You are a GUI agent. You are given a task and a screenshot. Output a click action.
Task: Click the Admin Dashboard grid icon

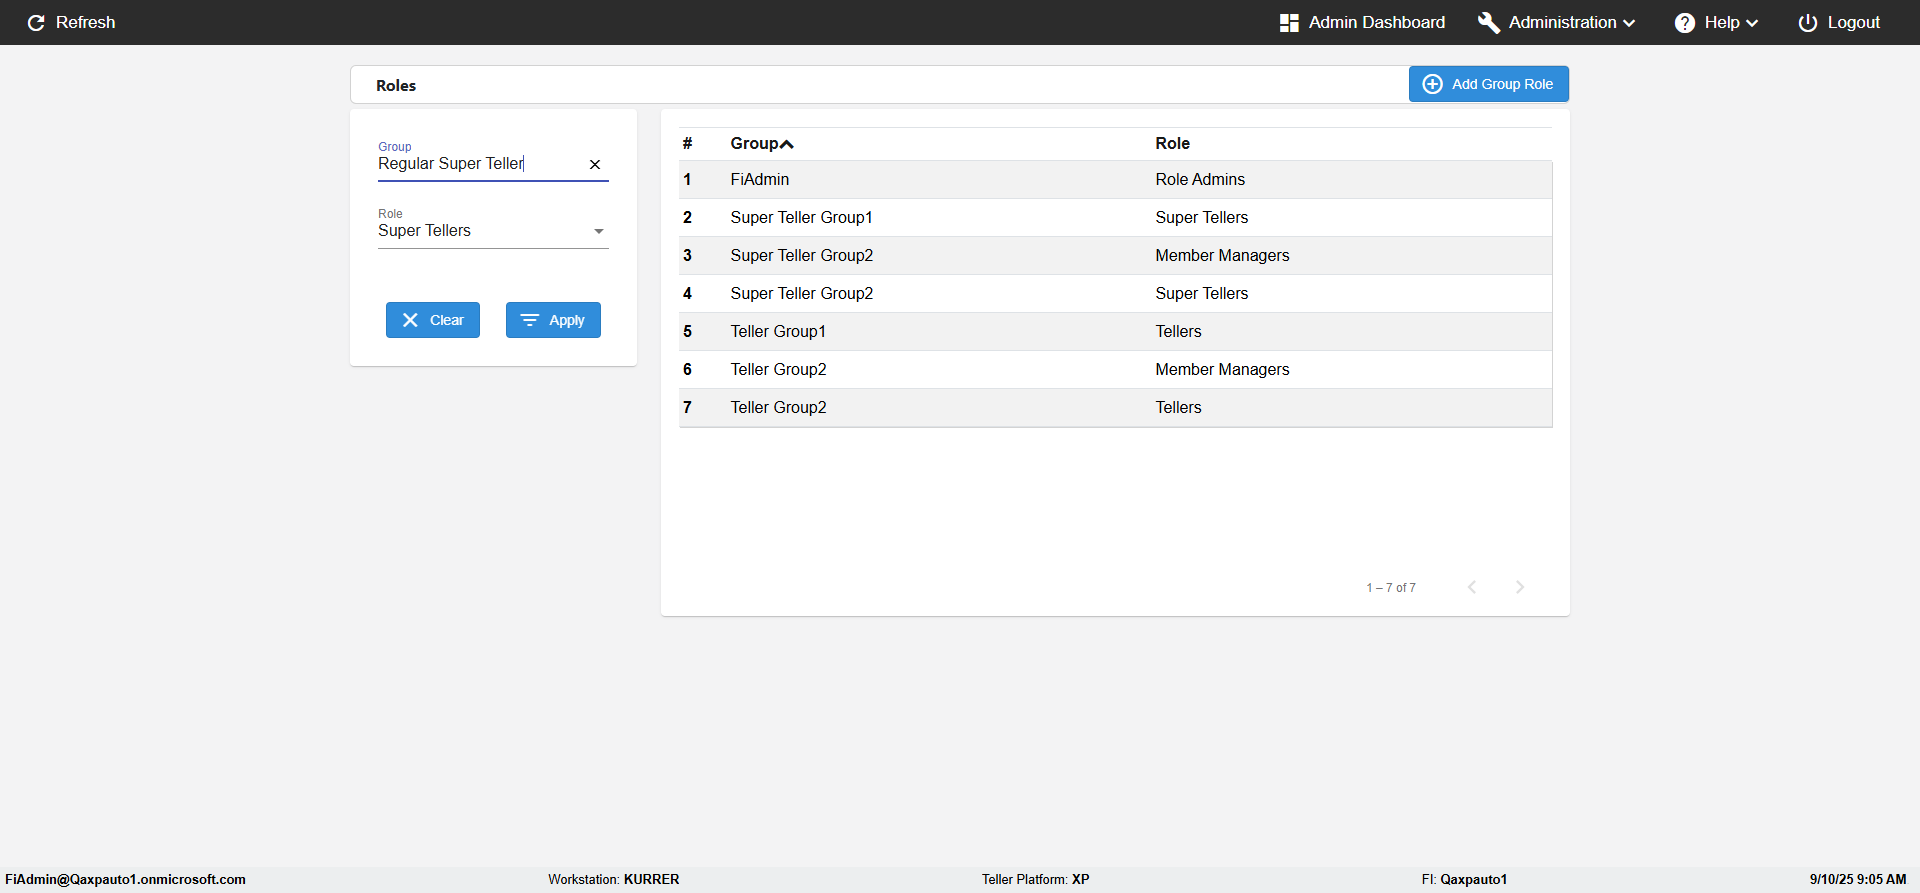pos(1289,22)
